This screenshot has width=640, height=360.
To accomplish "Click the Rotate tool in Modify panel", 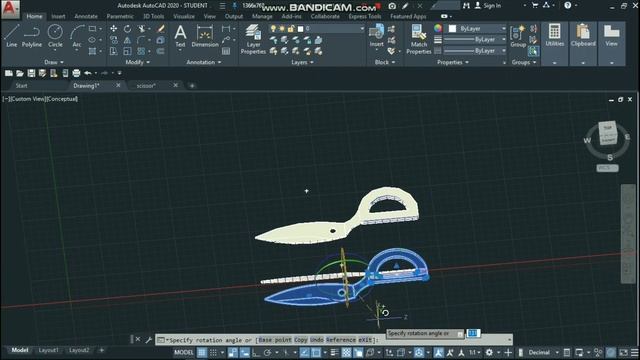I will click(128, 29).
